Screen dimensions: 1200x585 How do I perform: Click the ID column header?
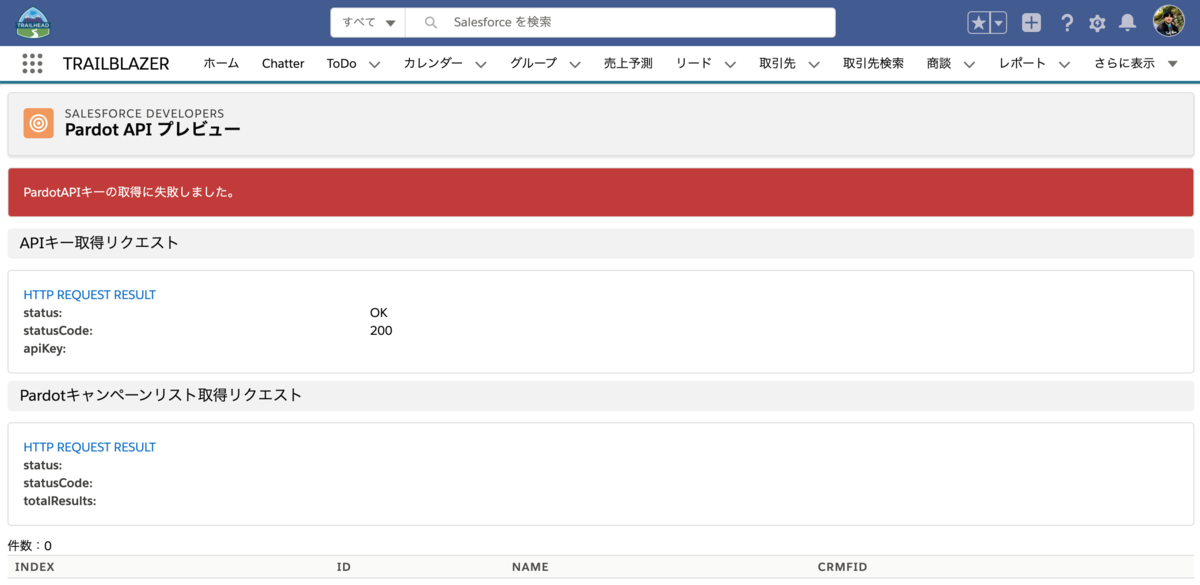pyautogui.click(x=344, y=567)
